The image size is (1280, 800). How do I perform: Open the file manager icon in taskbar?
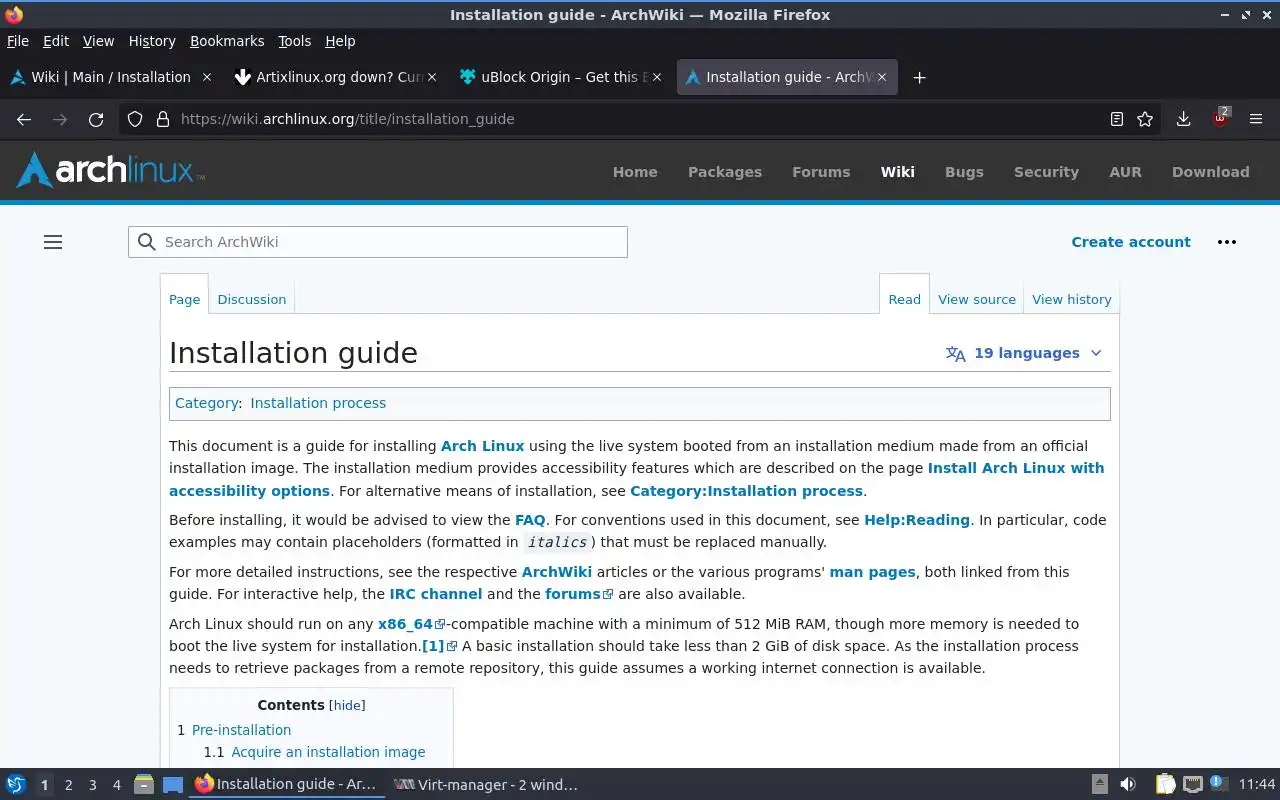click(144, 785)
